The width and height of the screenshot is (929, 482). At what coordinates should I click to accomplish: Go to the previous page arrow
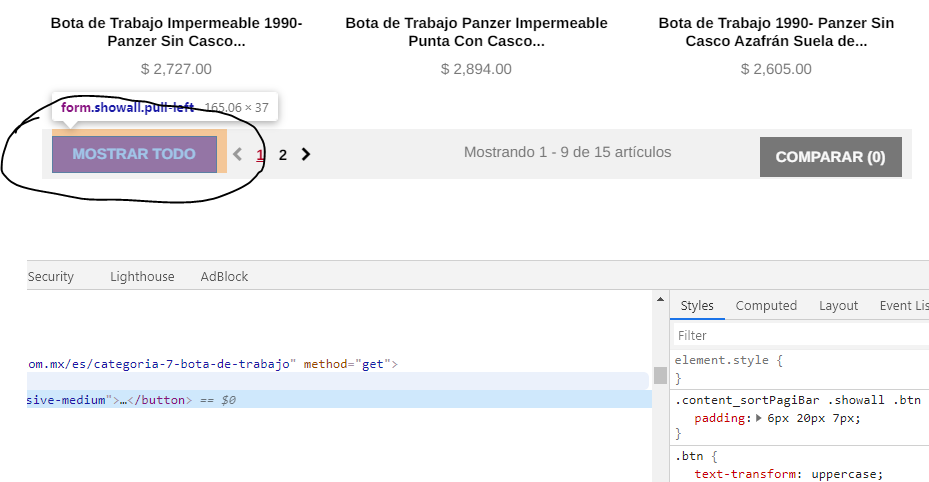(x=238, y=155)
